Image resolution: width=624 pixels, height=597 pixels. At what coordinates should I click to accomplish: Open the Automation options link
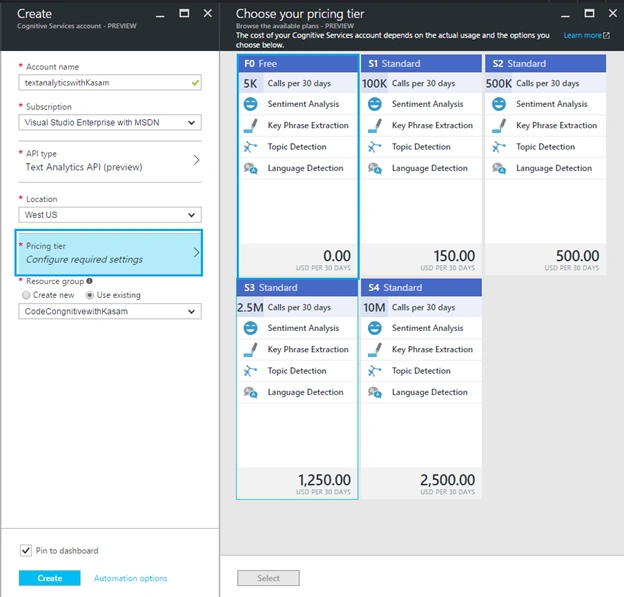coord(130,578)
